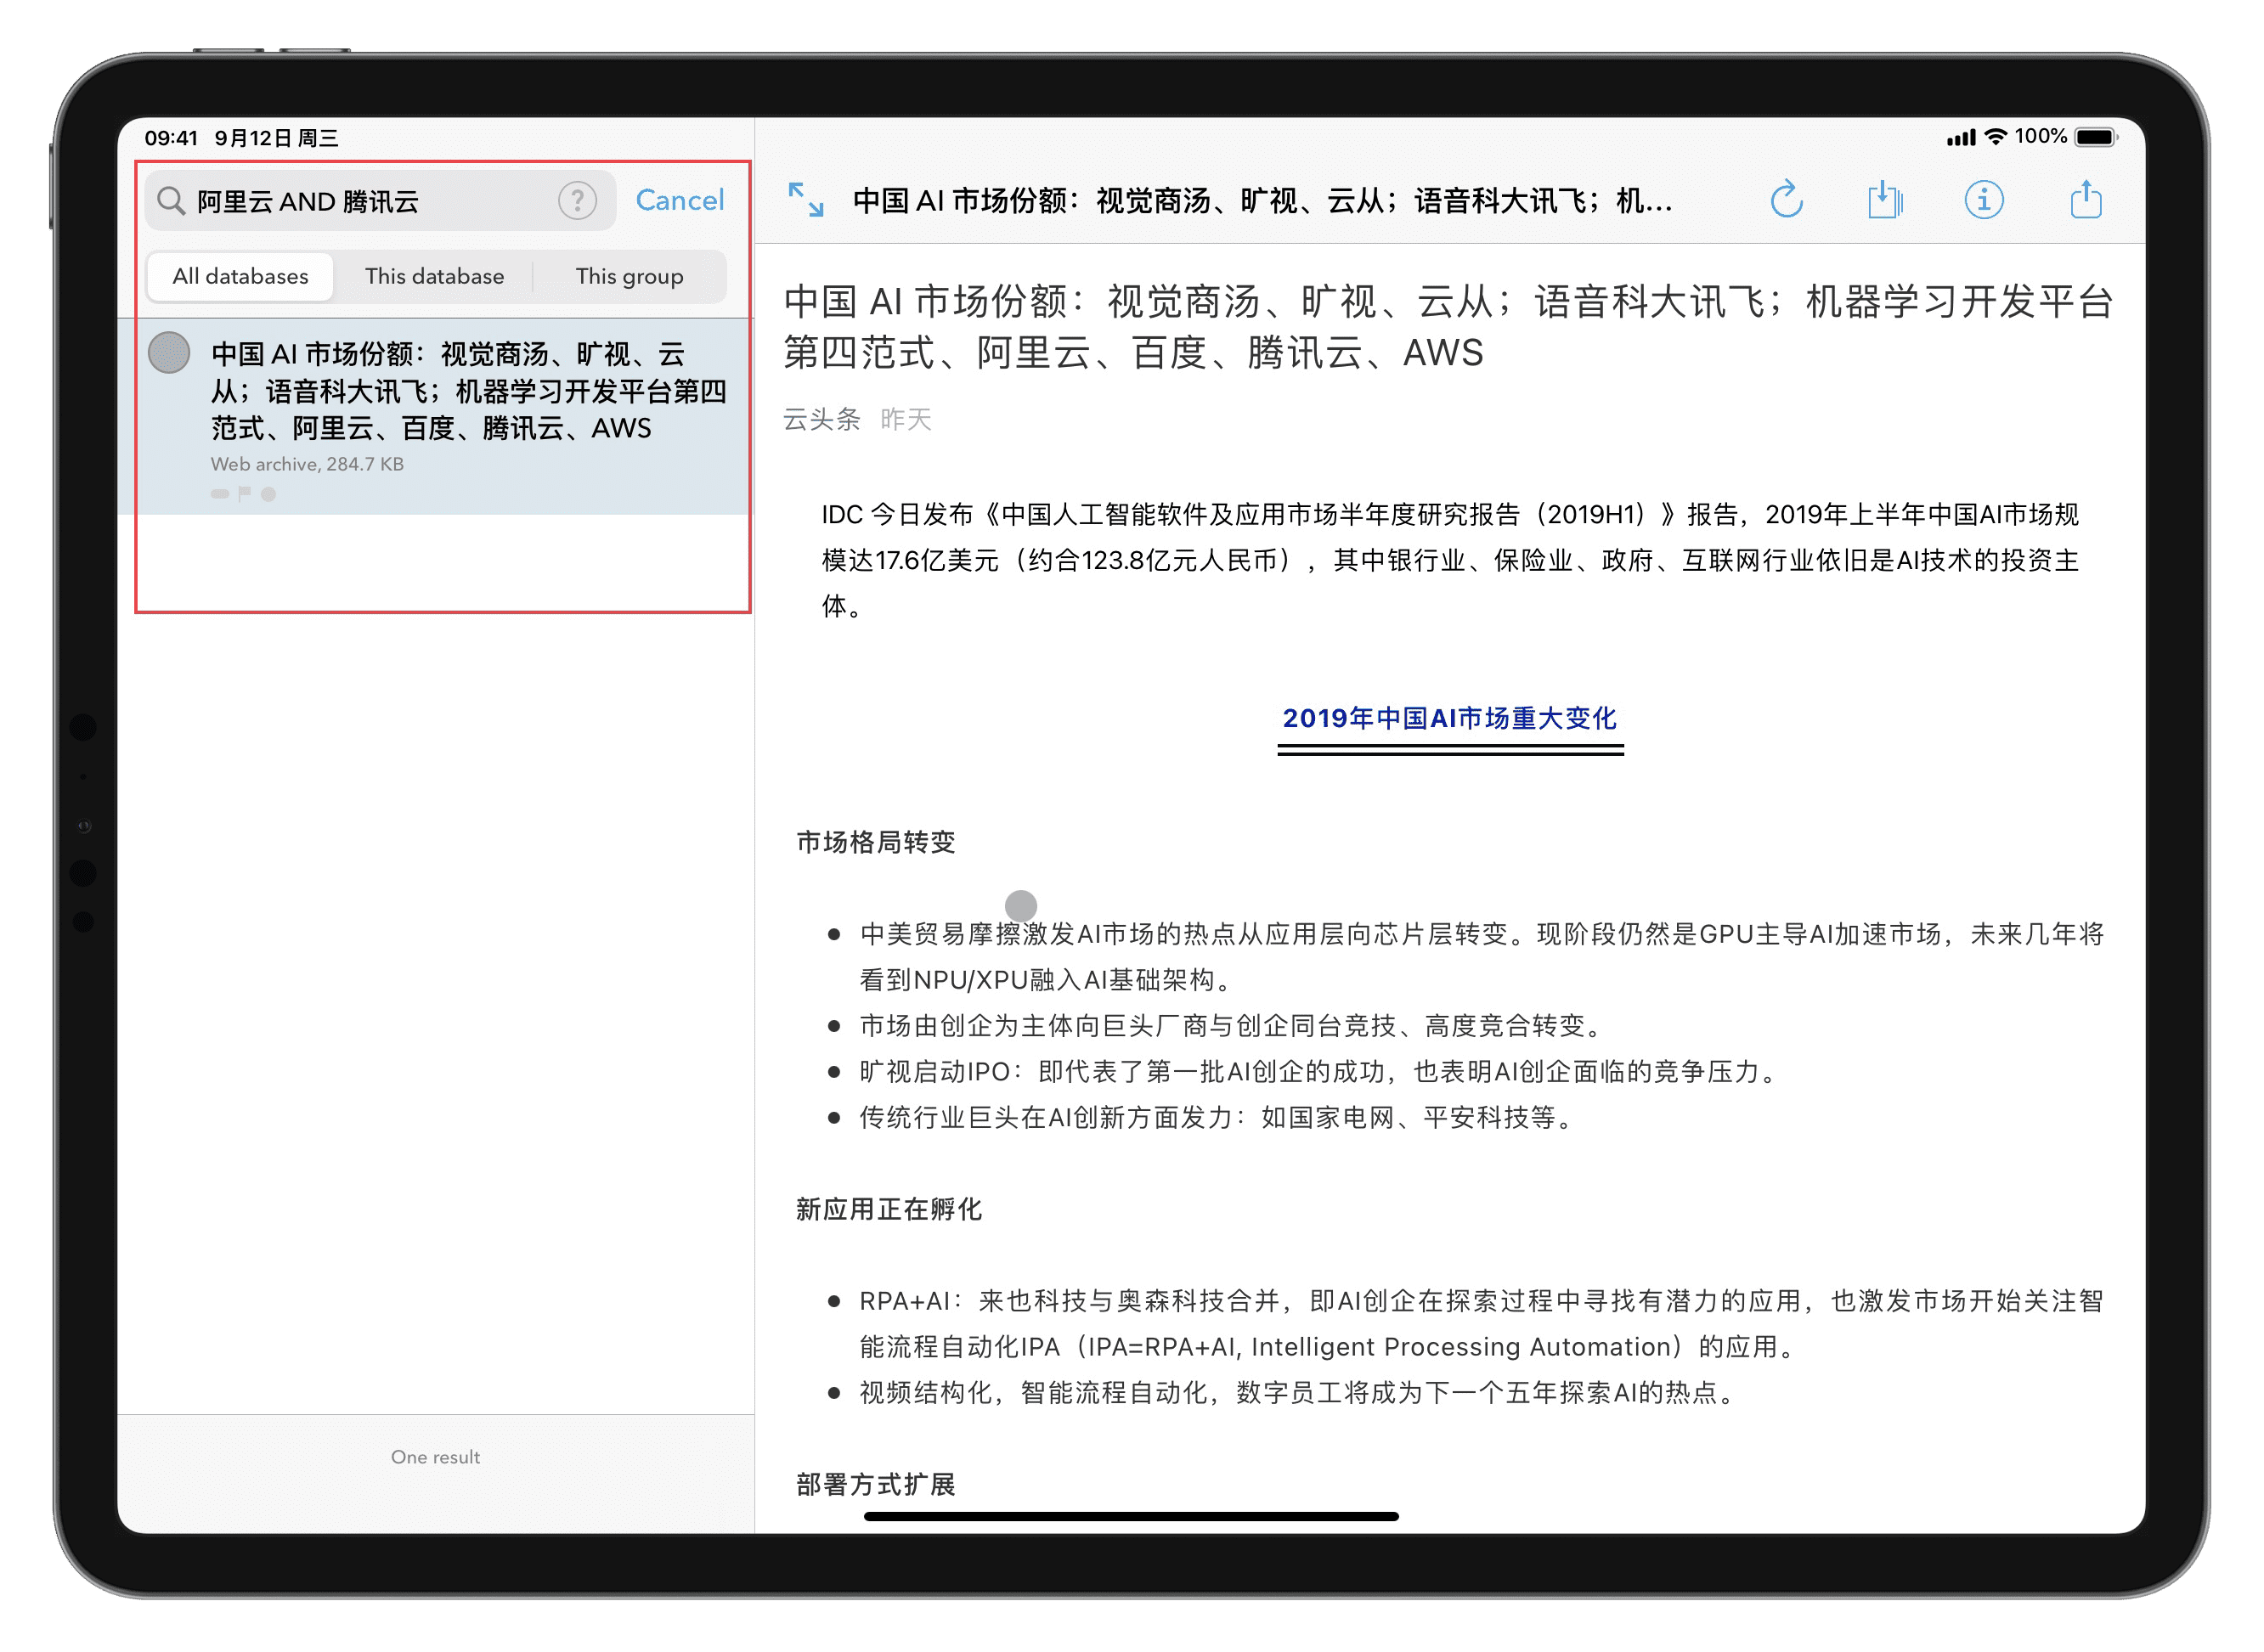Click the 新应用正在孵化 subheading
Image resolution: width=2264 pixels, height=1652 pixels.
click(889, 1209)
